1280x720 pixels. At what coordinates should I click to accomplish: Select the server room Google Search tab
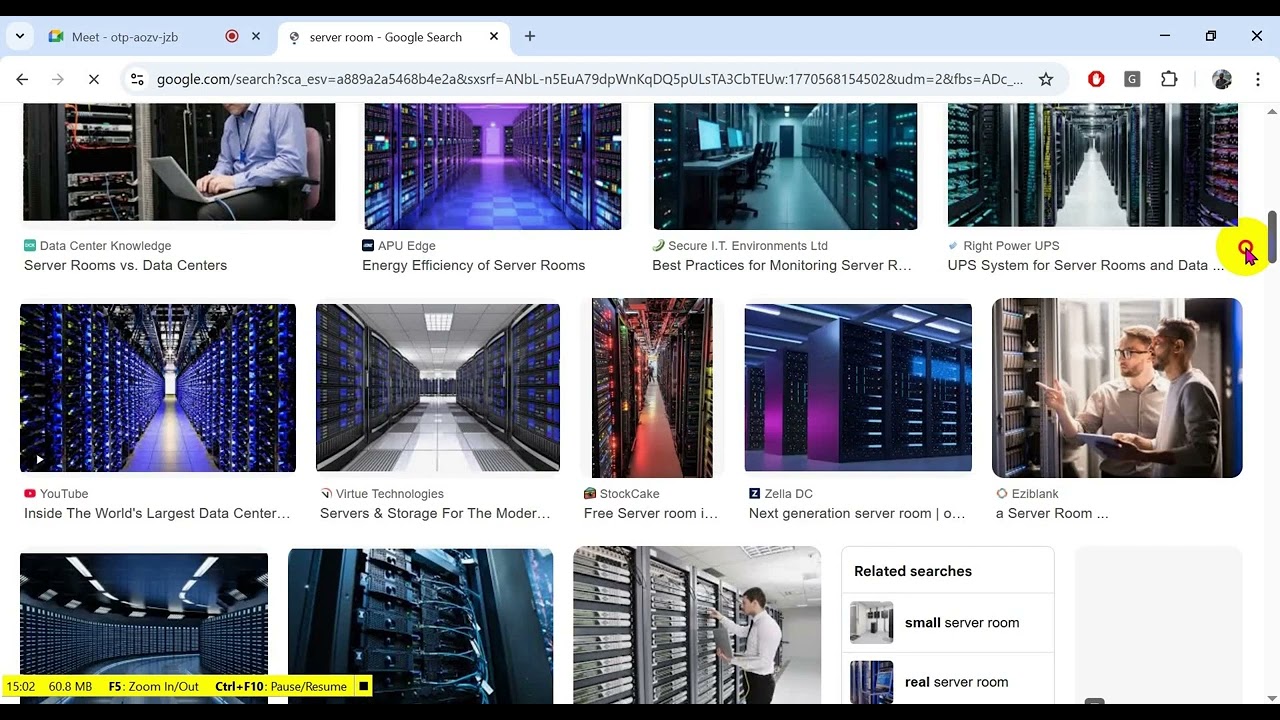coord(385,37)
